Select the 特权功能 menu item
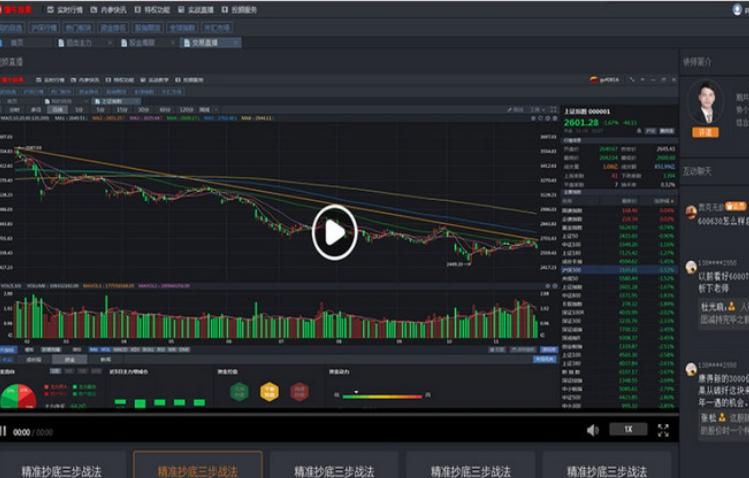749x478 pixels. (152, 10)
